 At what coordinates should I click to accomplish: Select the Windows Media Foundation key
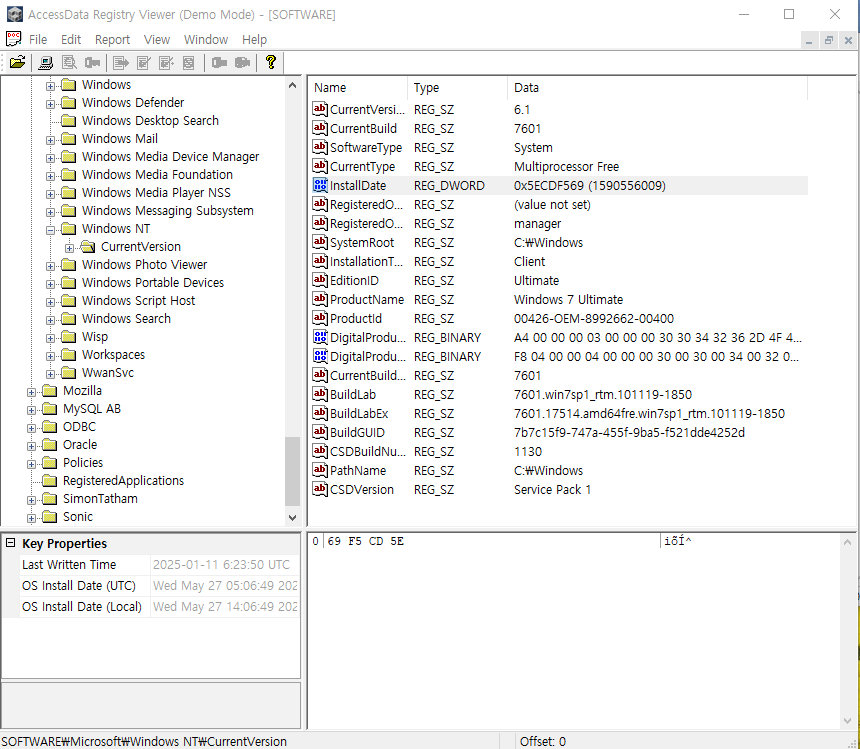(157, 174)
